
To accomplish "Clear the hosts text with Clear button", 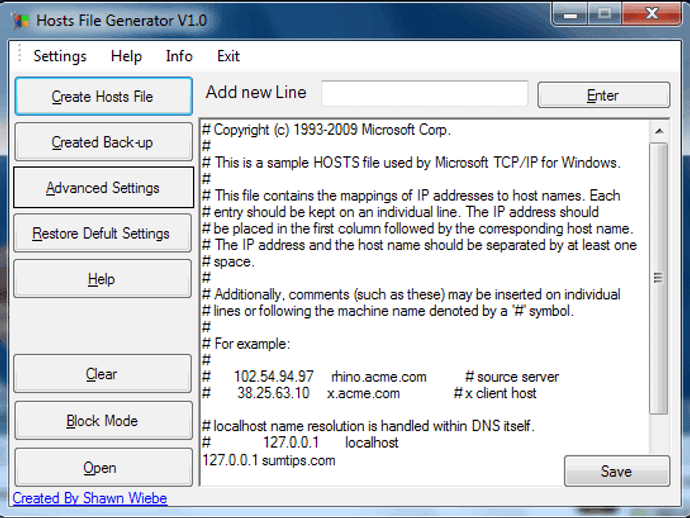I will (103, 374).
